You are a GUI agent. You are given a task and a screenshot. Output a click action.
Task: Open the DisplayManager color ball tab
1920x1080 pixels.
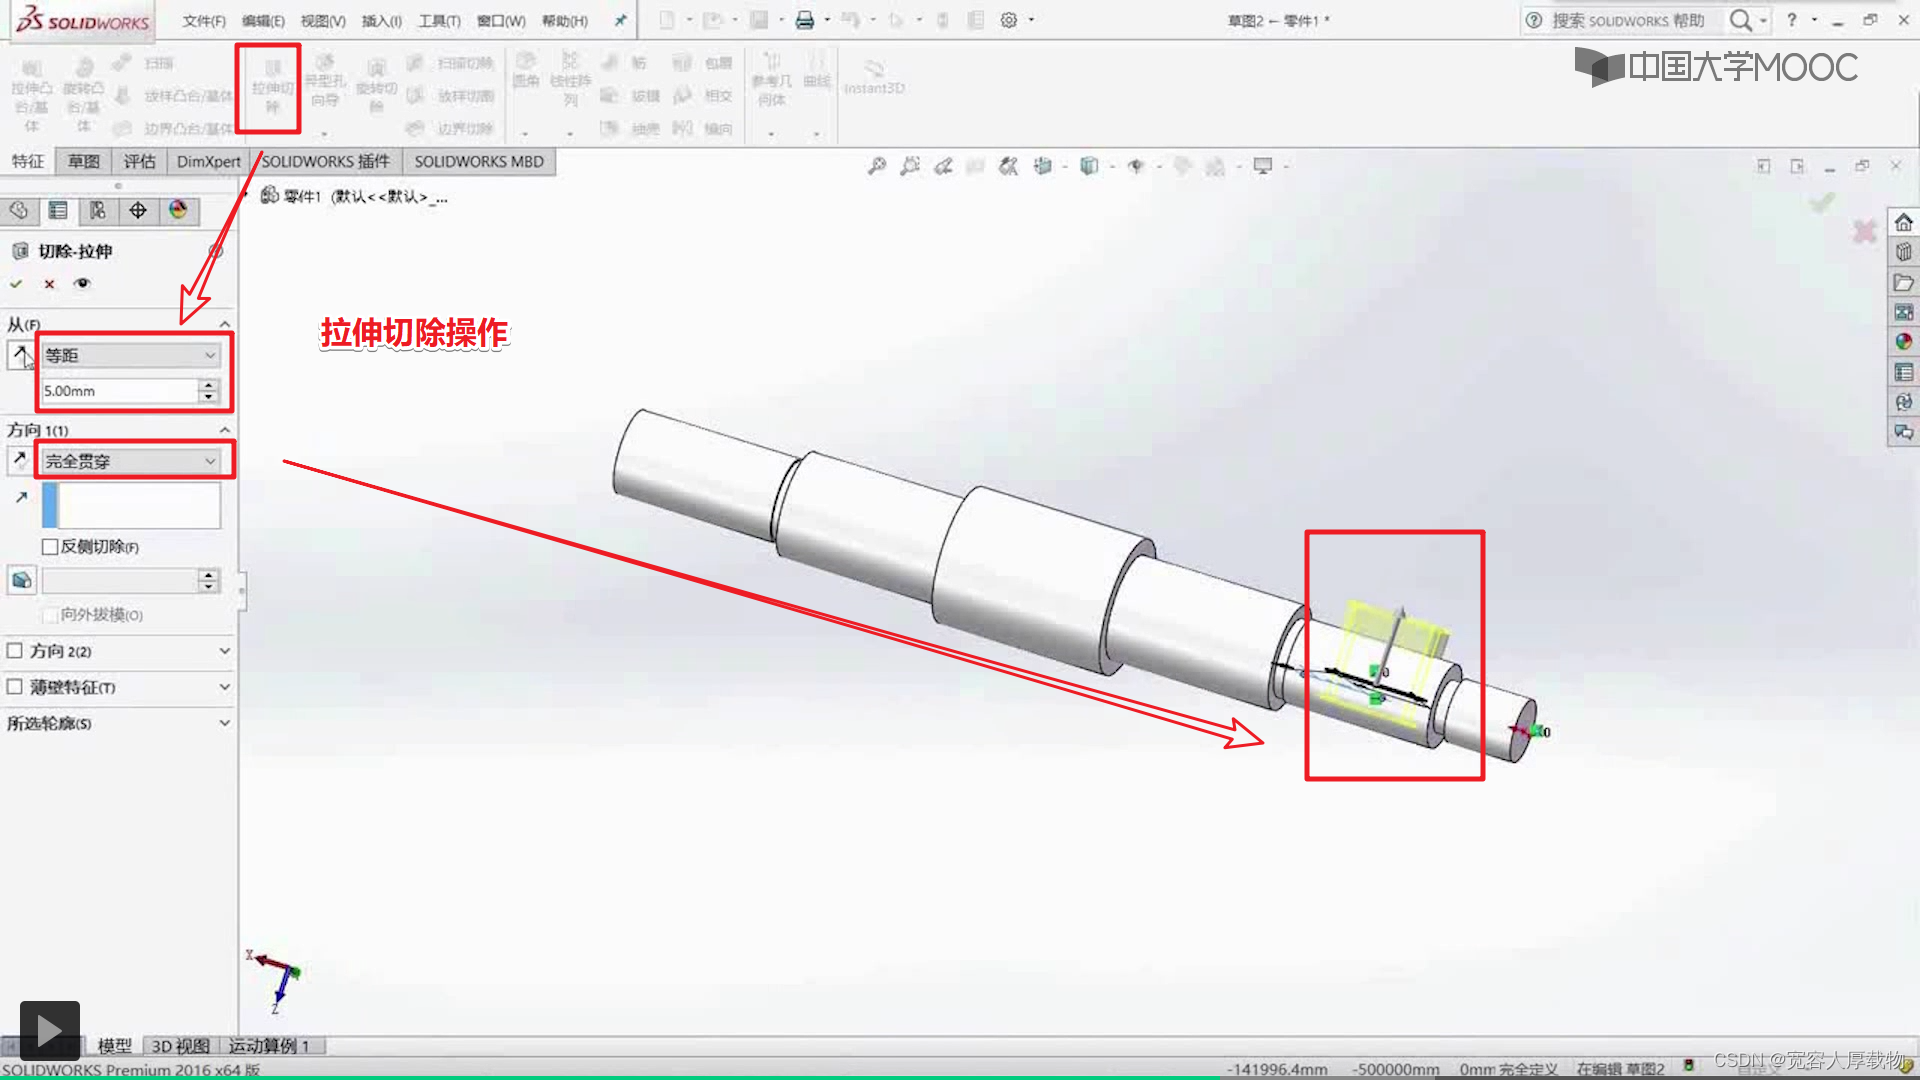pos(178,210)
